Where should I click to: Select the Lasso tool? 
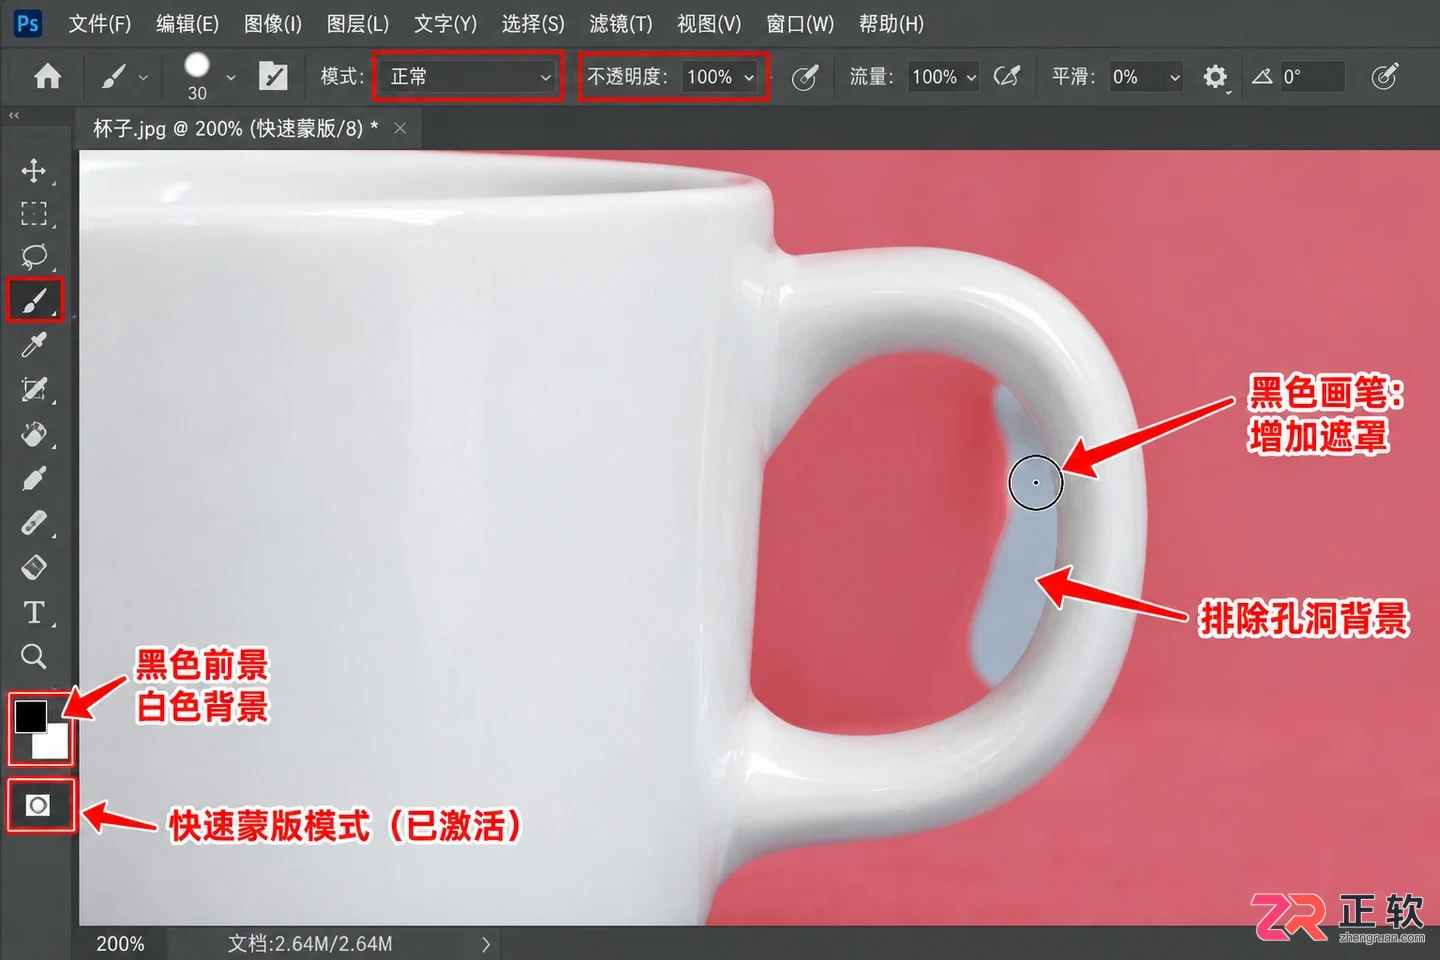pyautogui.click(x=34, y=256)
